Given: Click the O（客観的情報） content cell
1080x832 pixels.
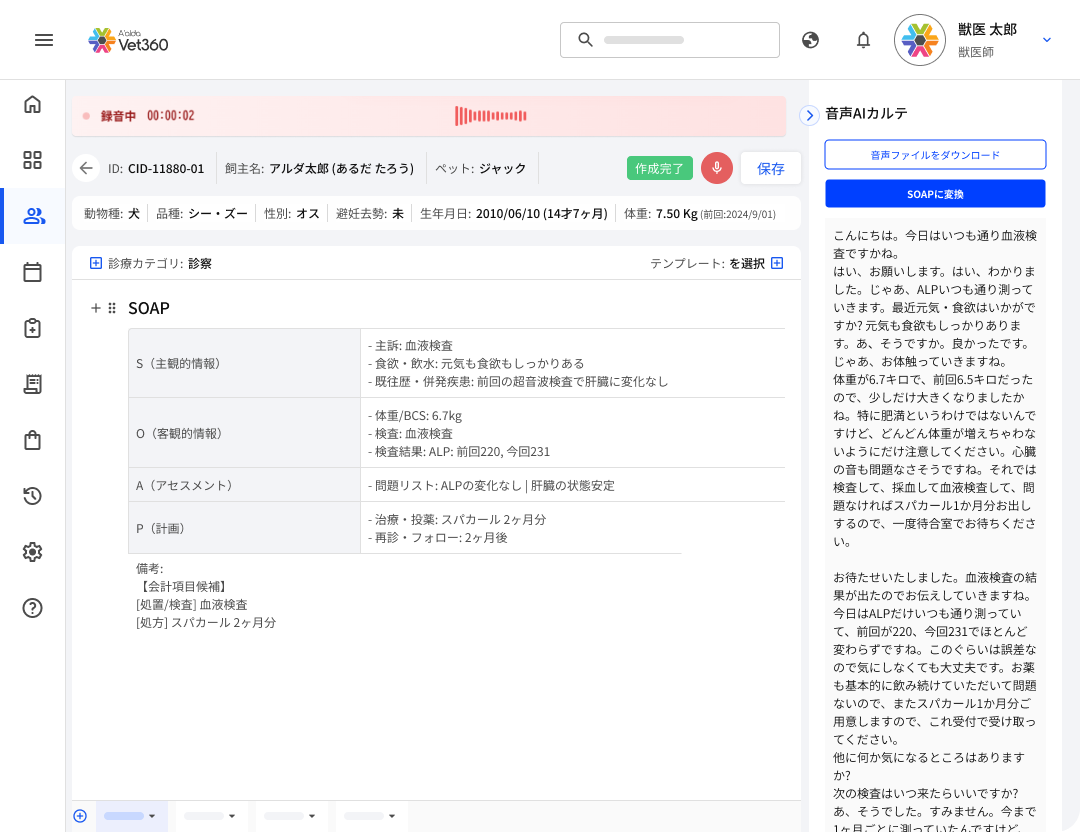Looking at the screenshot, I should pyautogui.click(x=572, y=433).
